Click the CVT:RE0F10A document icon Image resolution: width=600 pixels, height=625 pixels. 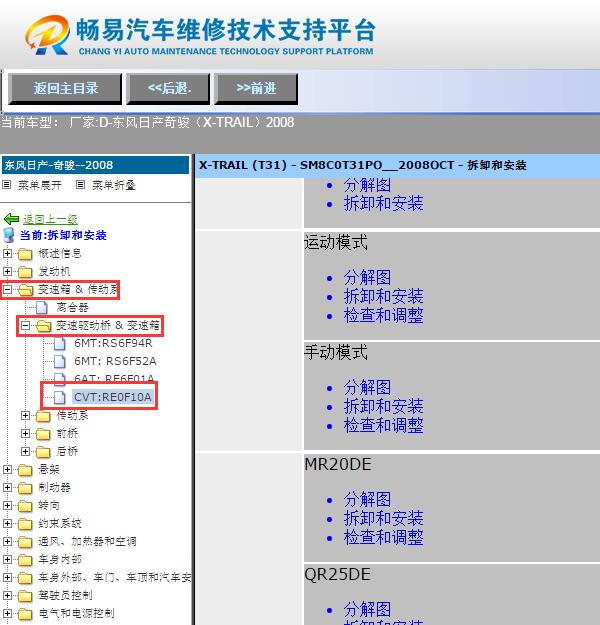(x=60, y=397)
